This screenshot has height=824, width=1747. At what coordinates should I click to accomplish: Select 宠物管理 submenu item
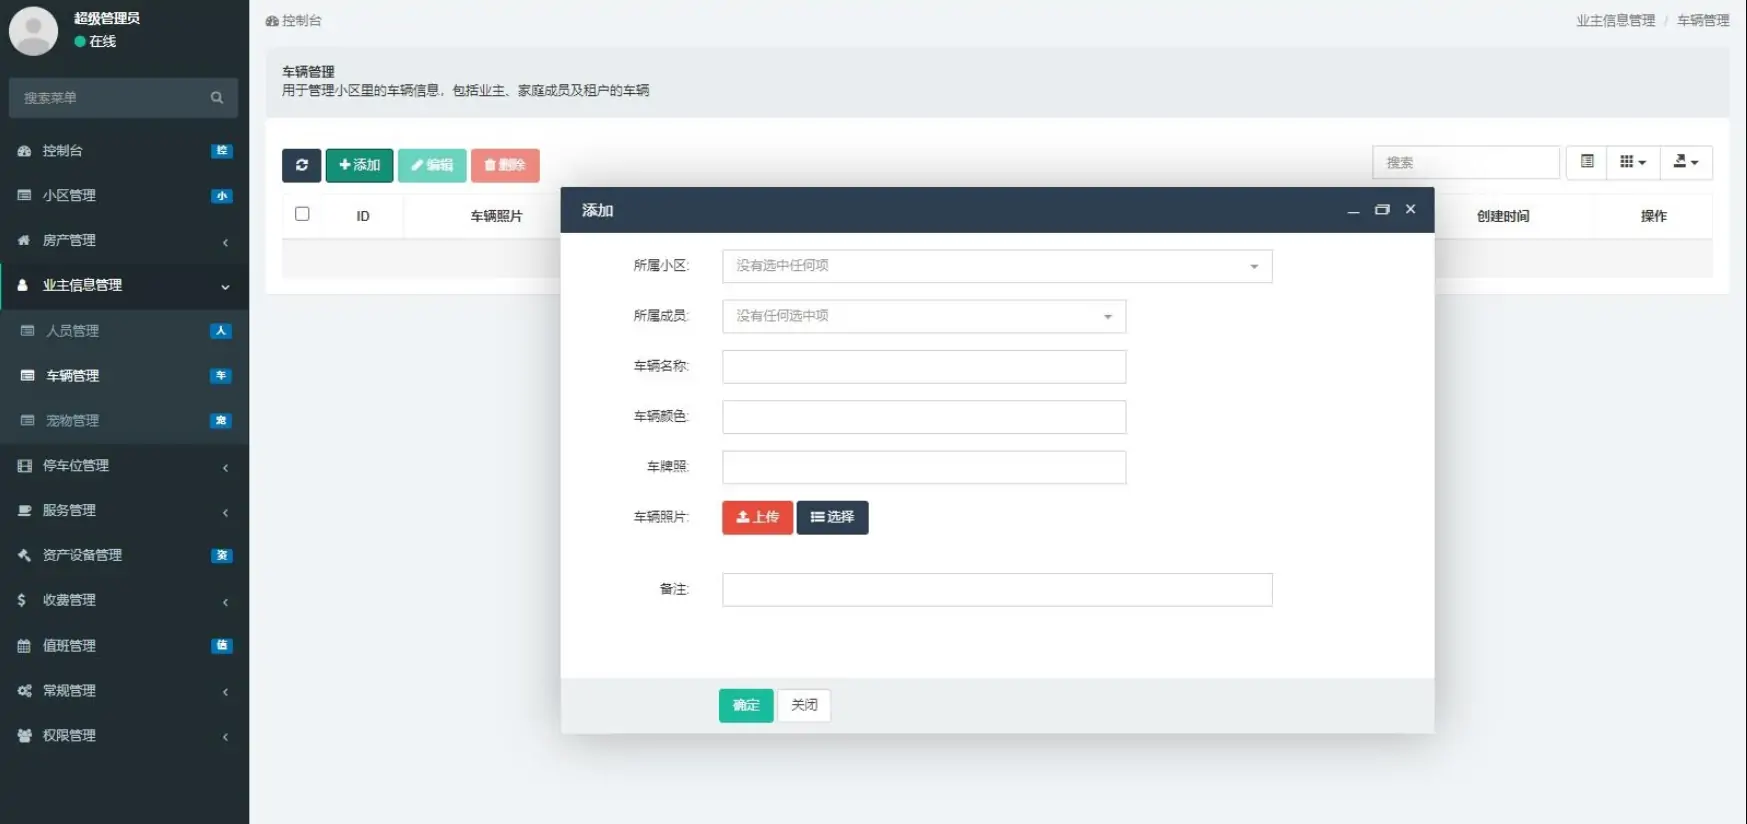pos(124,421)
